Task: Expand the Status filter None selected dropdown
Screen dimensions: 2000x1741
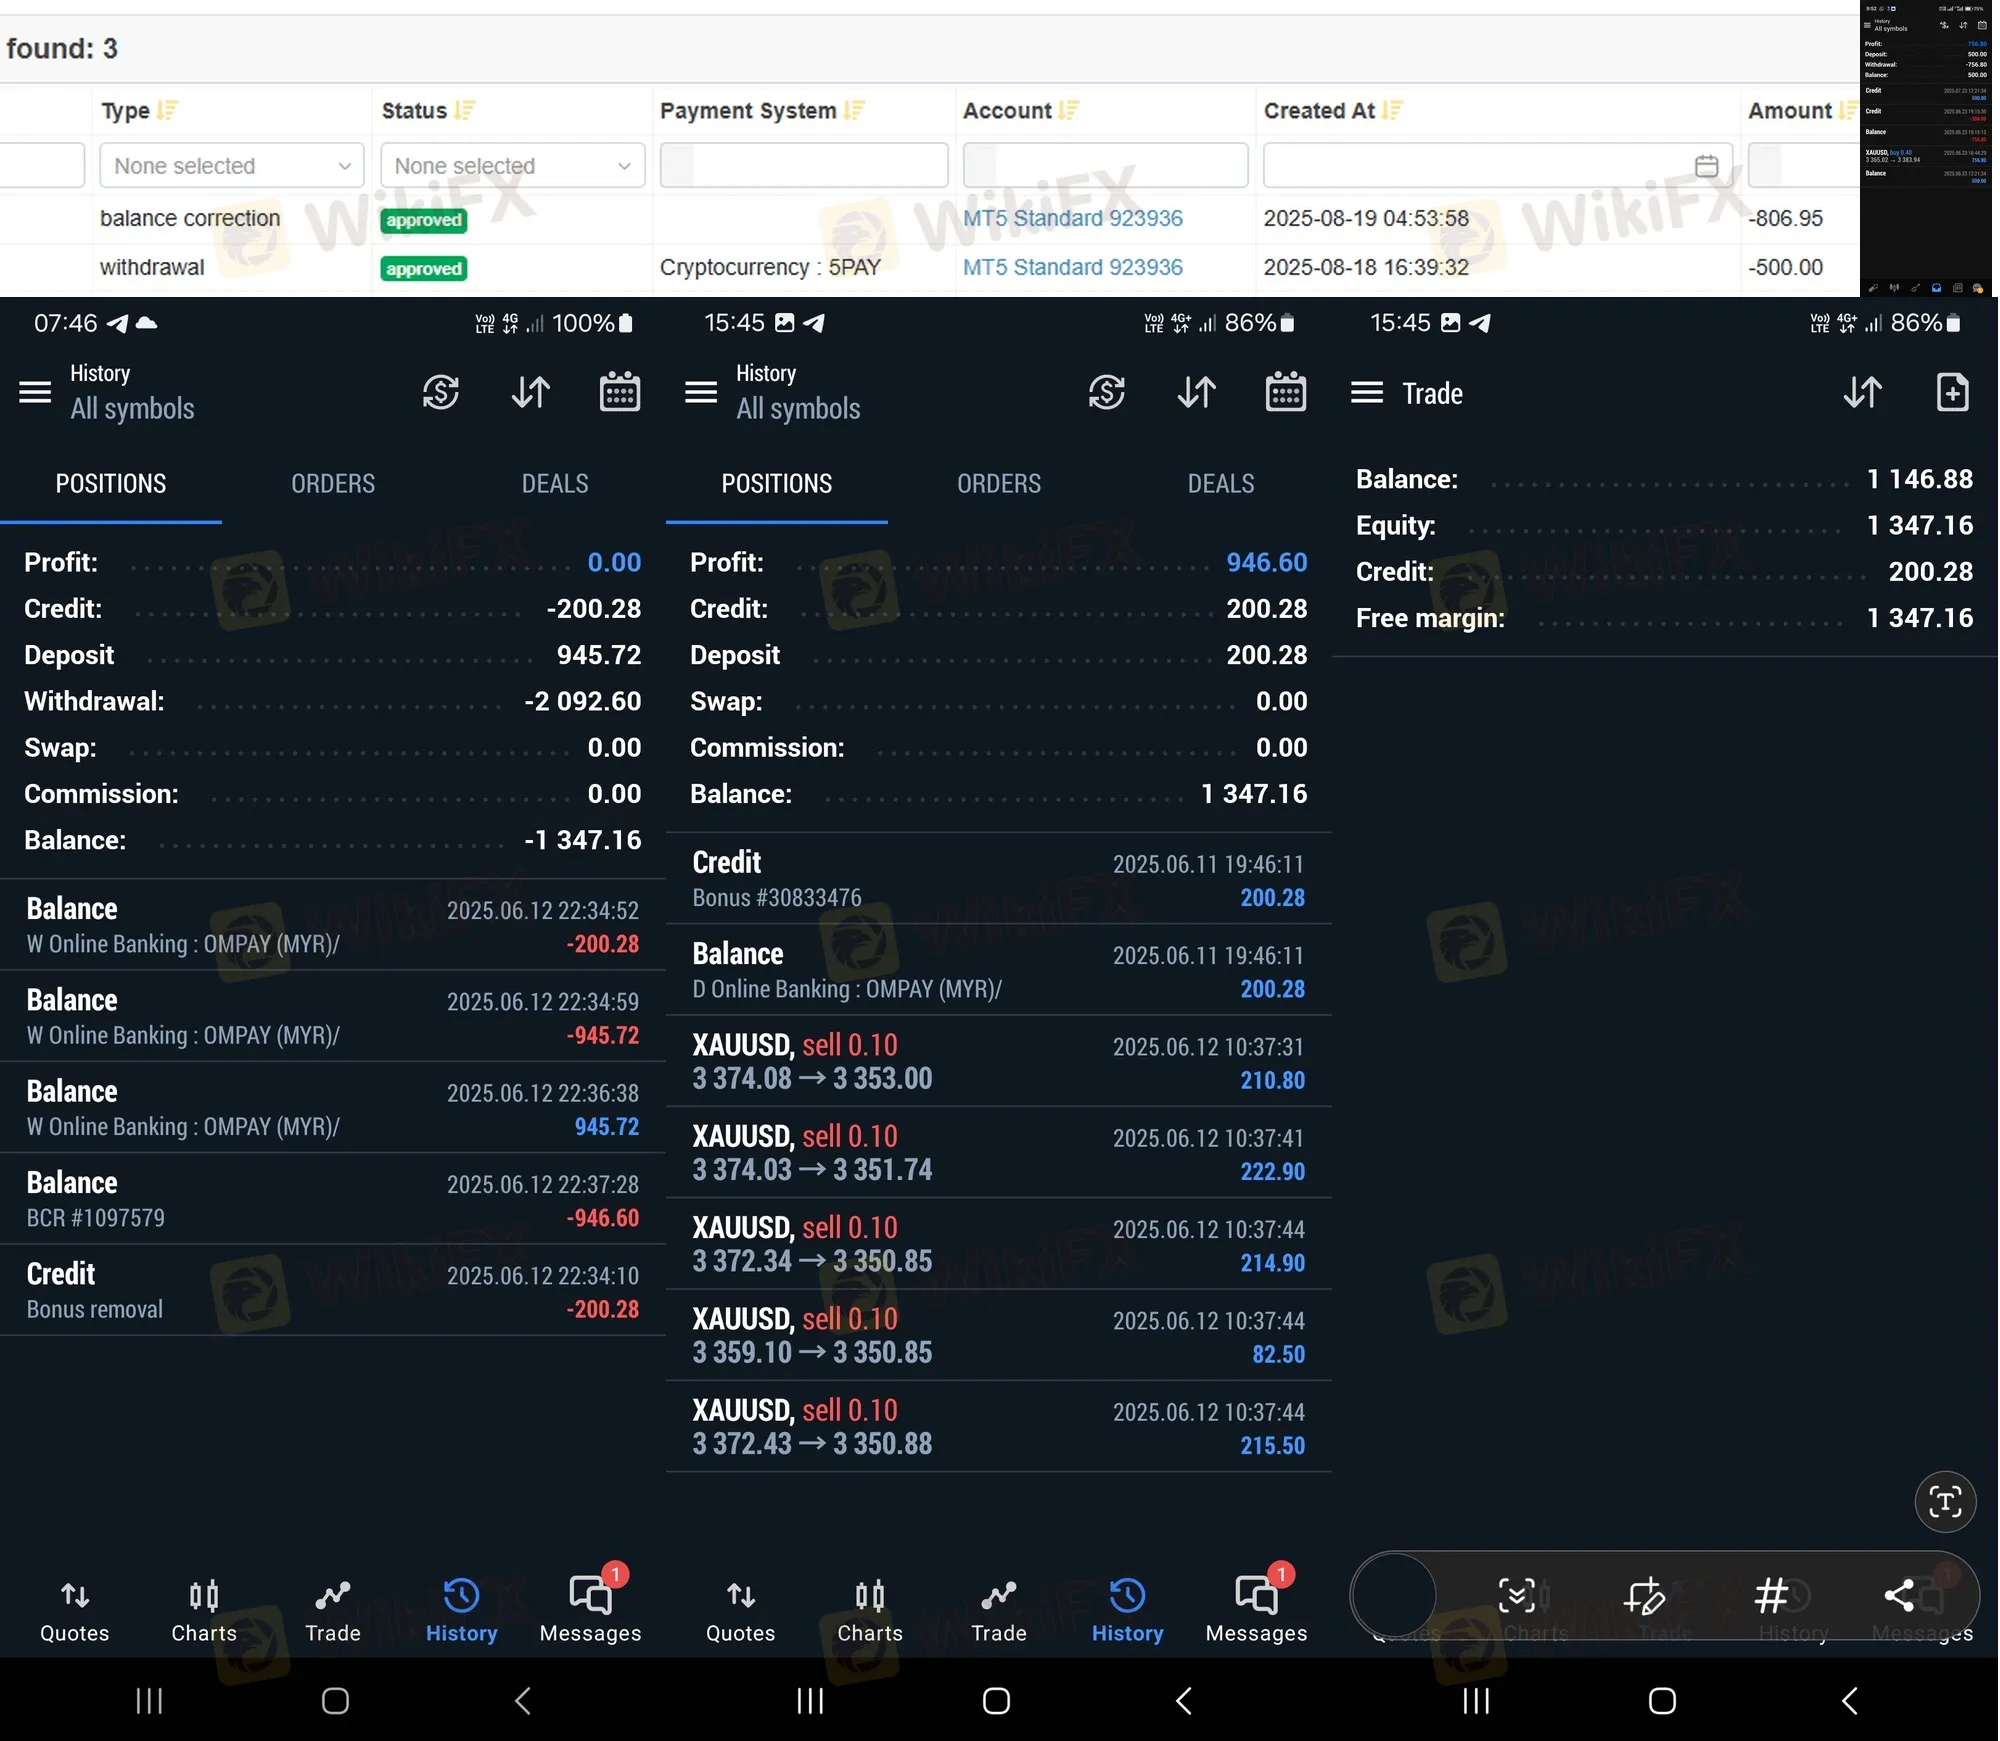Action: click(x=512, y=166)
